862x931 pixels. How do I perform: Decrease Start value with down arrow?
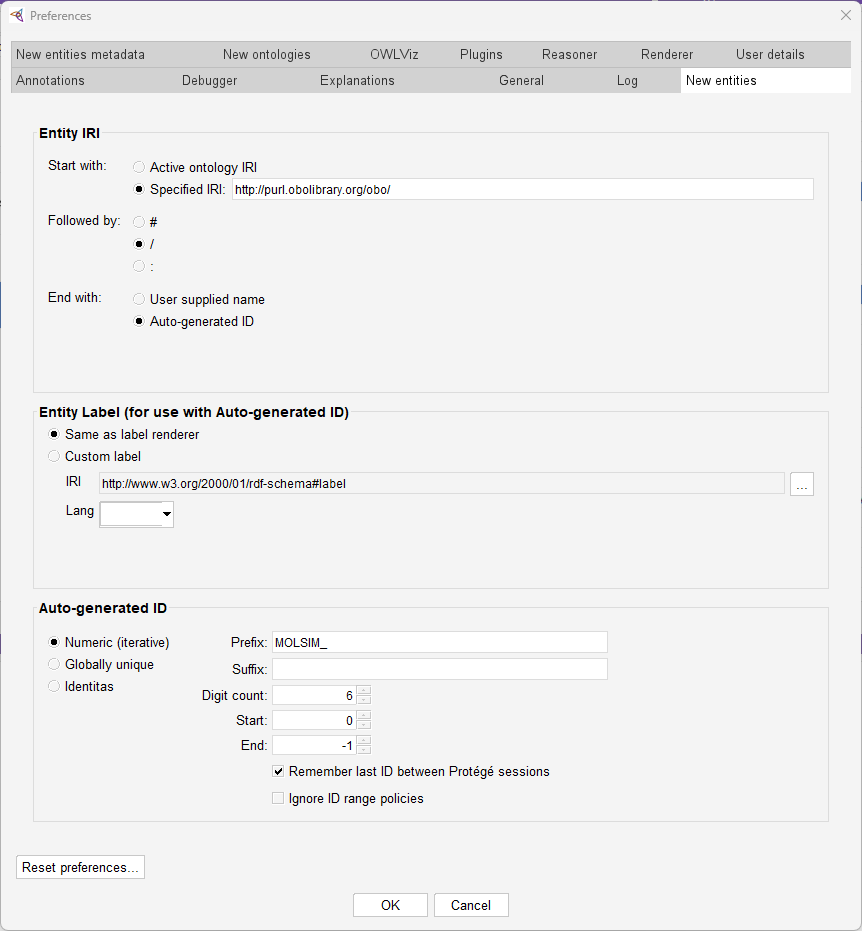364,725
